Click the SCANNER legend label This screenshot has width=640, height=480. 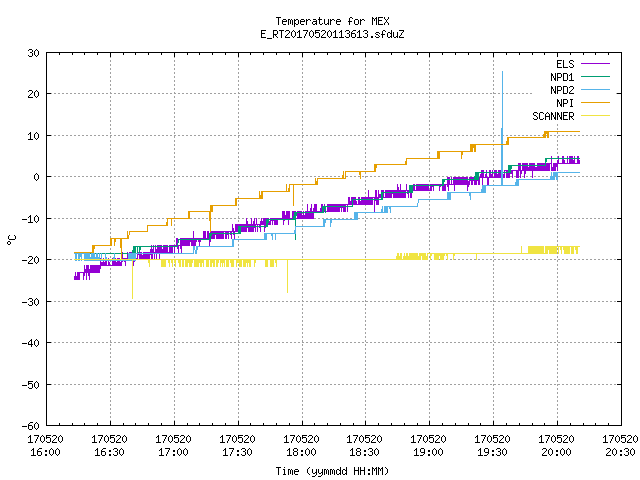coord(553,116)
